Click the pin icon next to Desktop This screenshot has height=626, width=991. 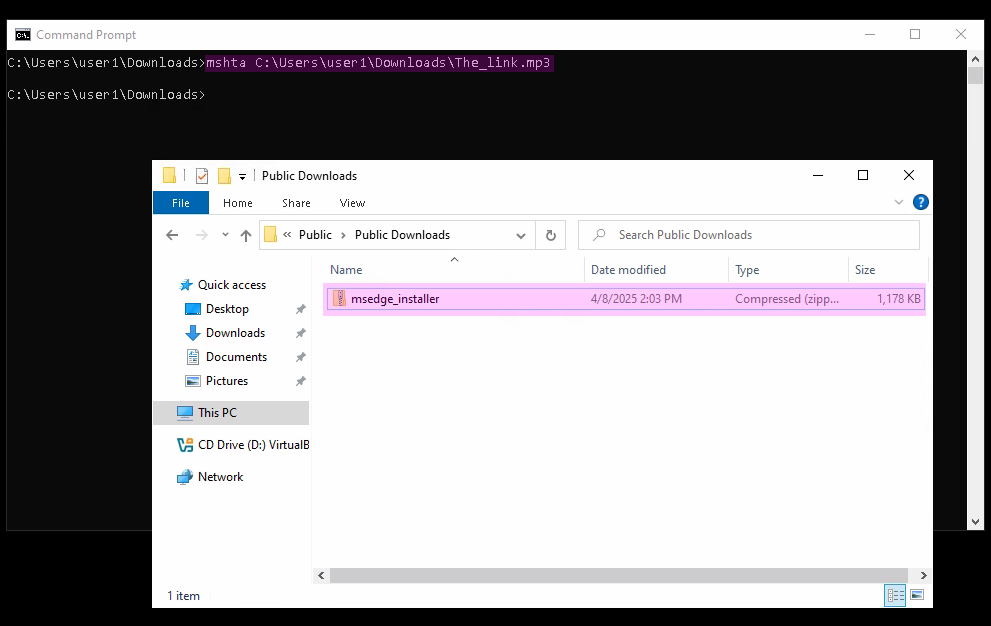click(301, 309)
